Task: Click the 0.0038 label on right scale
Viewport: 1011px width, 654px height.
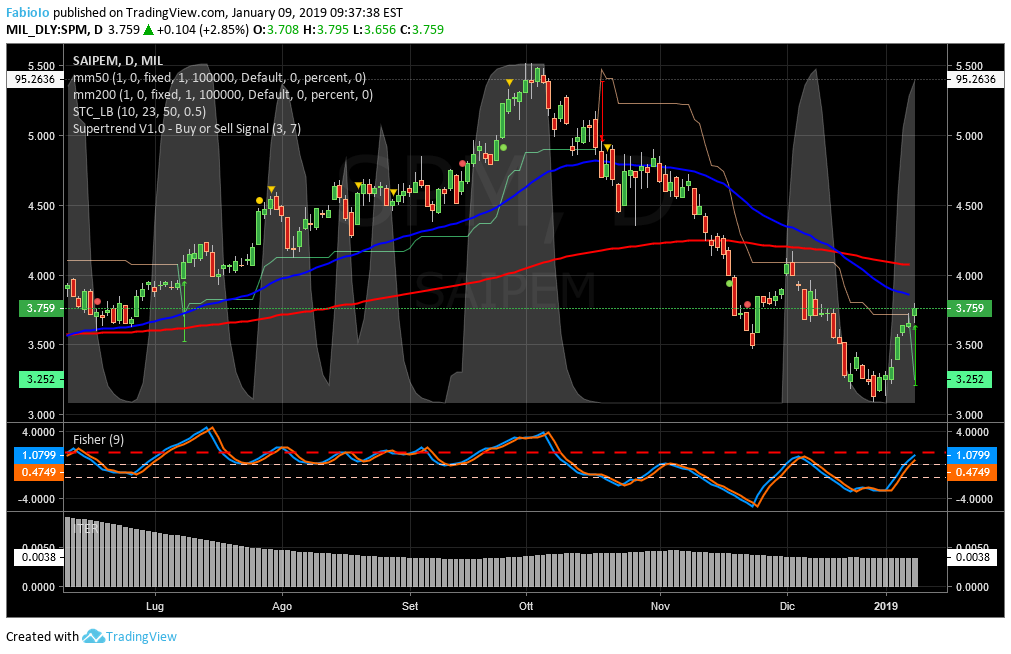Action: tap(972, 557)
